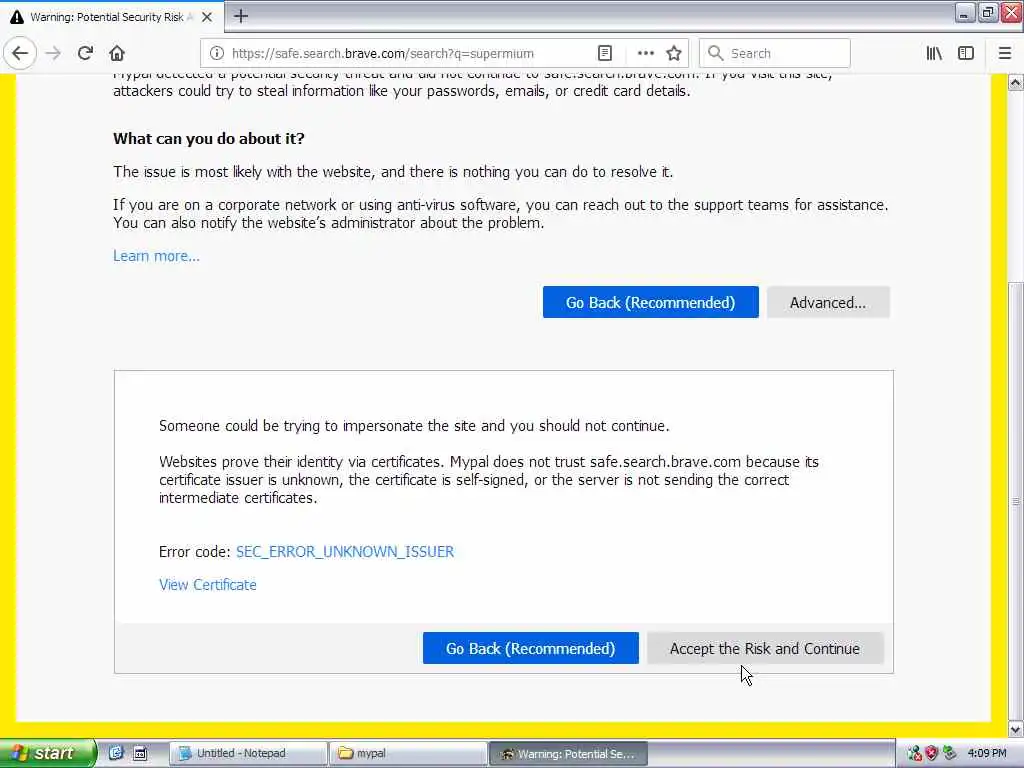Show sidebars icon in toolbar

(x=966, y=53)
